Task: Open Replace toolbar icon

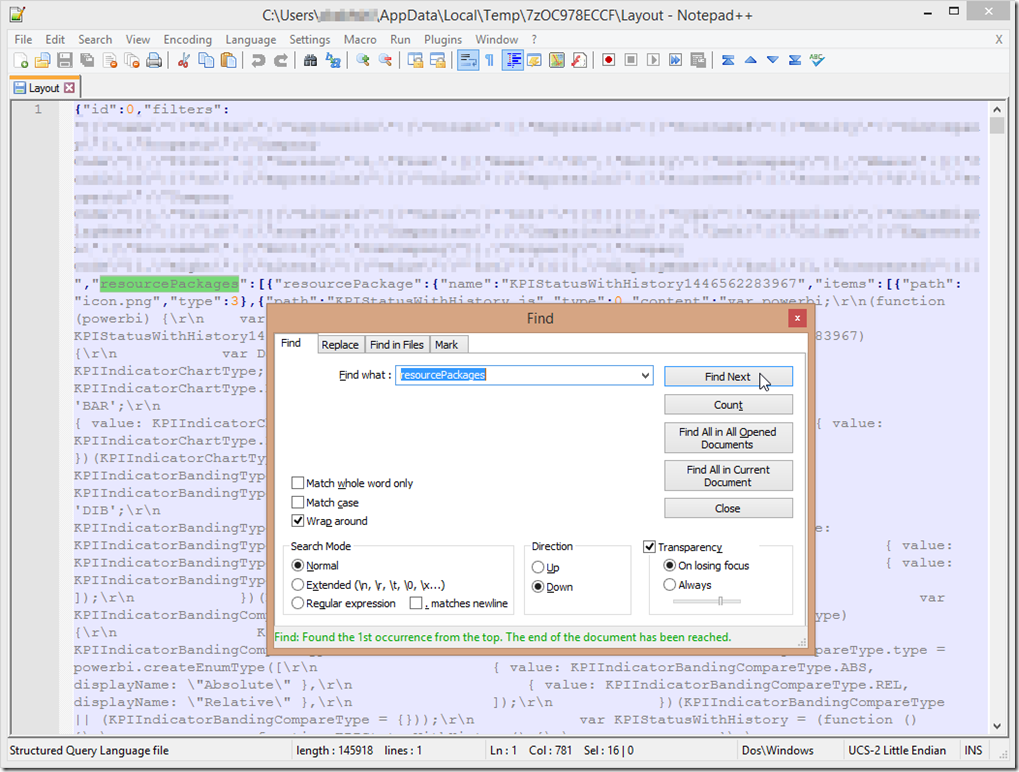Action: [x=333, y=60]
